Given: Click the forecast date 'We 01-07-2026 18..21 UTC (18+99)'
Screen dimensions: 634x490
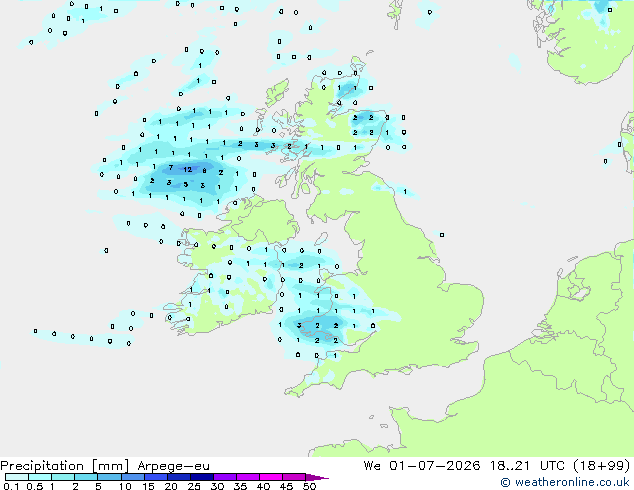Looking at the screenshot, I should [x=497, y=465].
